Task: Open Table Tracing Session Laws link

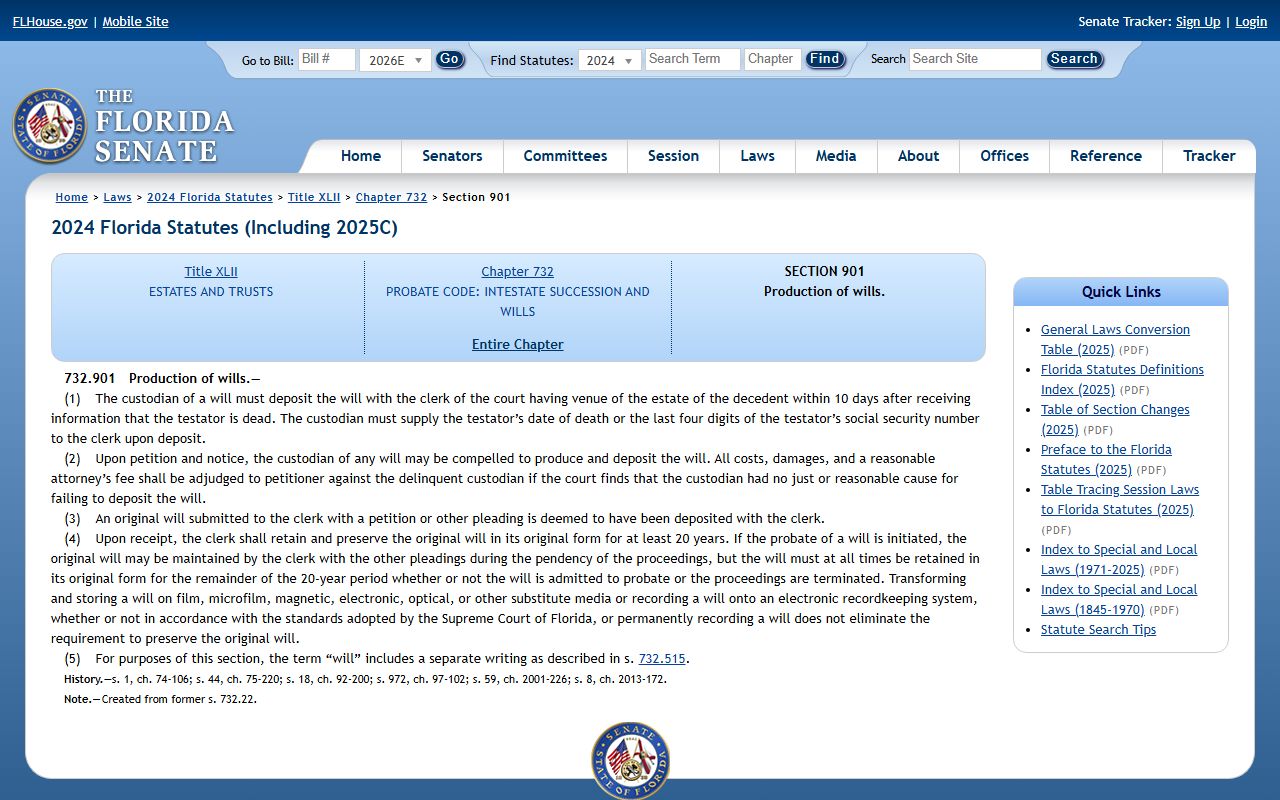Action: pos(1120,499)
